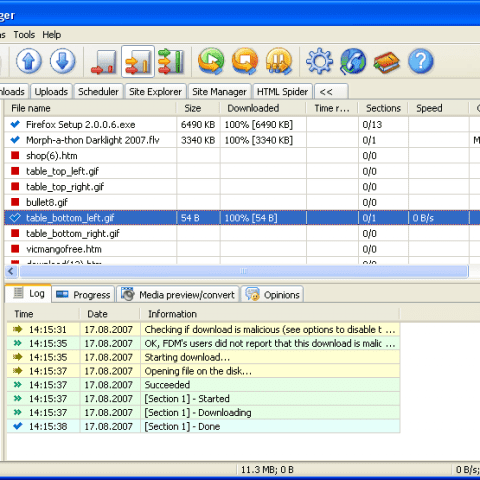
Task: Click the blue question mark help icon
Action: click(x=421, y=61)
